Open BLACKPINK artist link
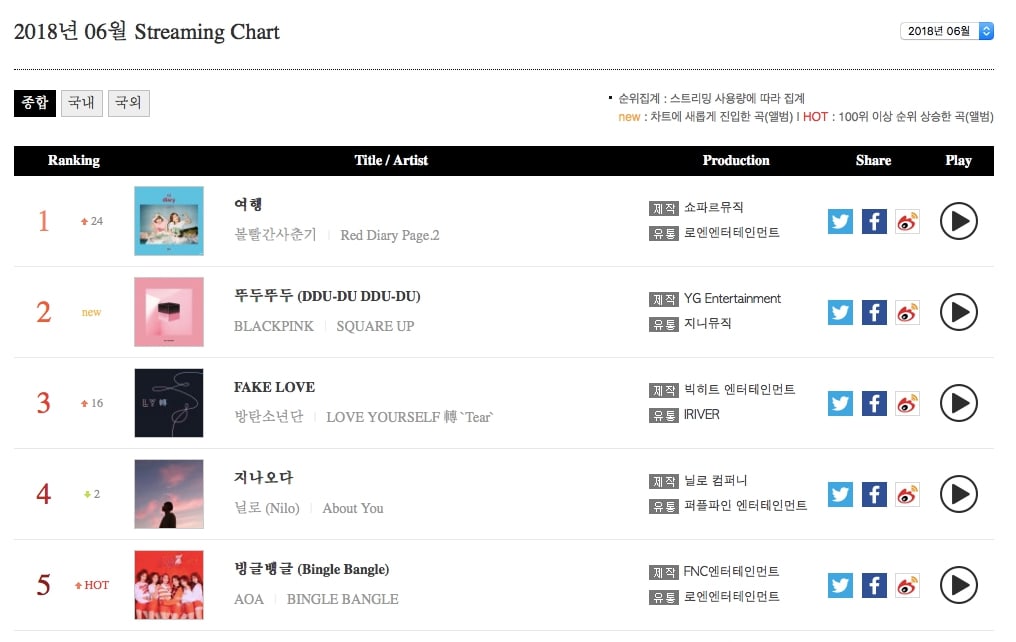The image size is (1016, 642). point(274,326)
